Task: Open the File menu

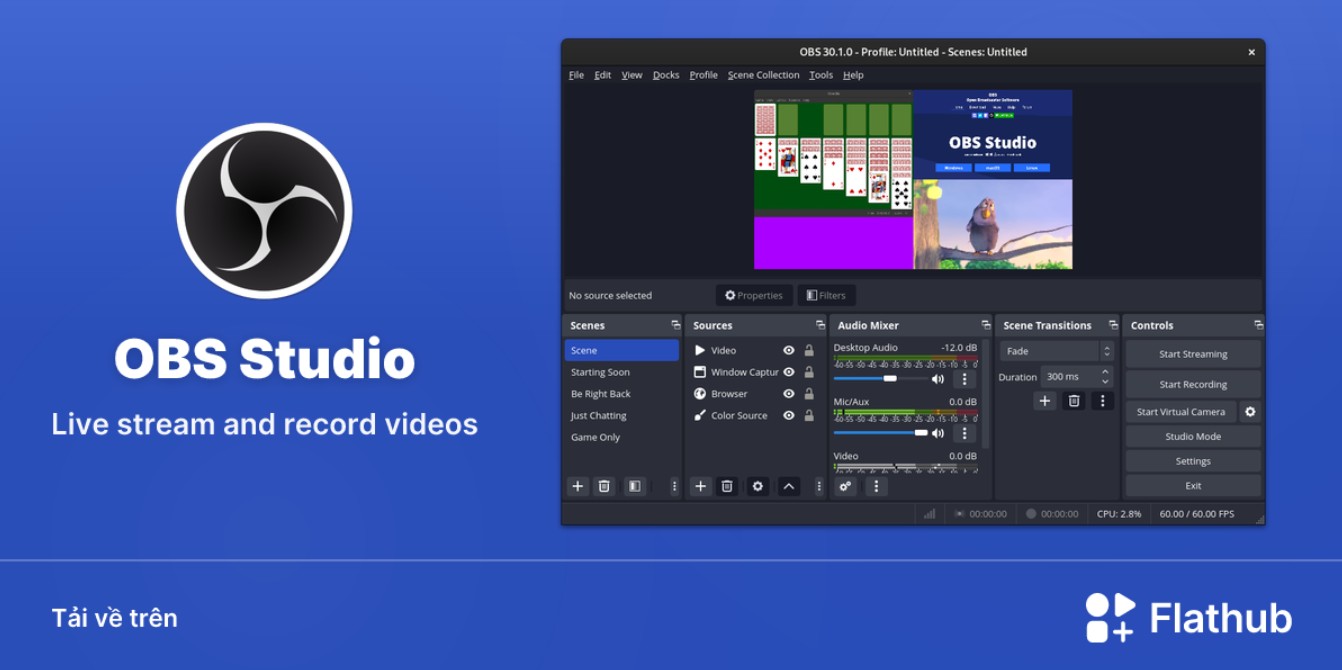Action: coord(576,75)
